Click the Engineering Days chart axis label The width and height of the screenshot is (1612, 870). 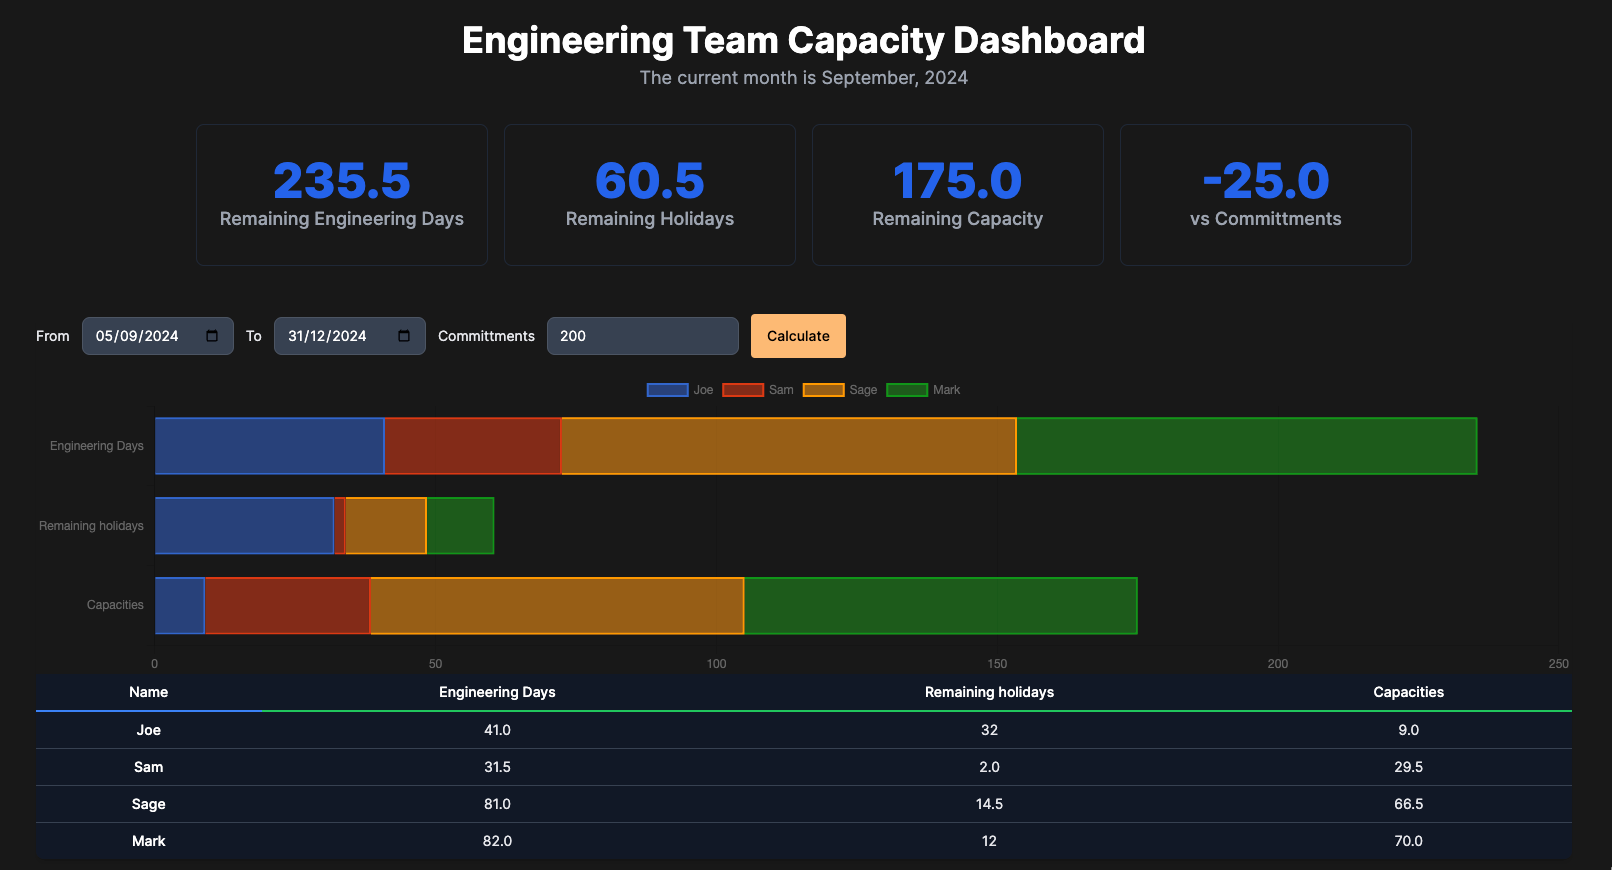tap(97, 446)
